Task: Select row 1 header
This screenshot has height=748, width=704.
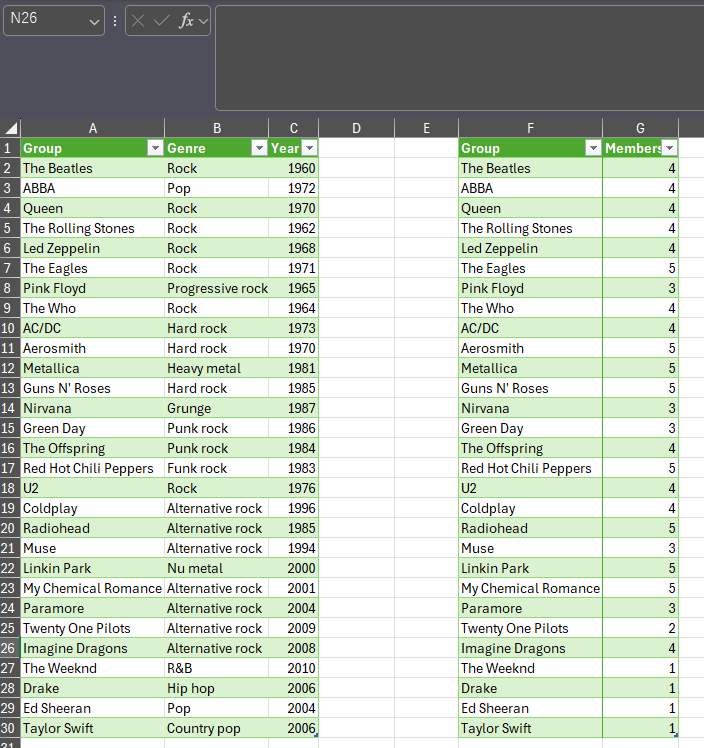Action: coord(10,148)
